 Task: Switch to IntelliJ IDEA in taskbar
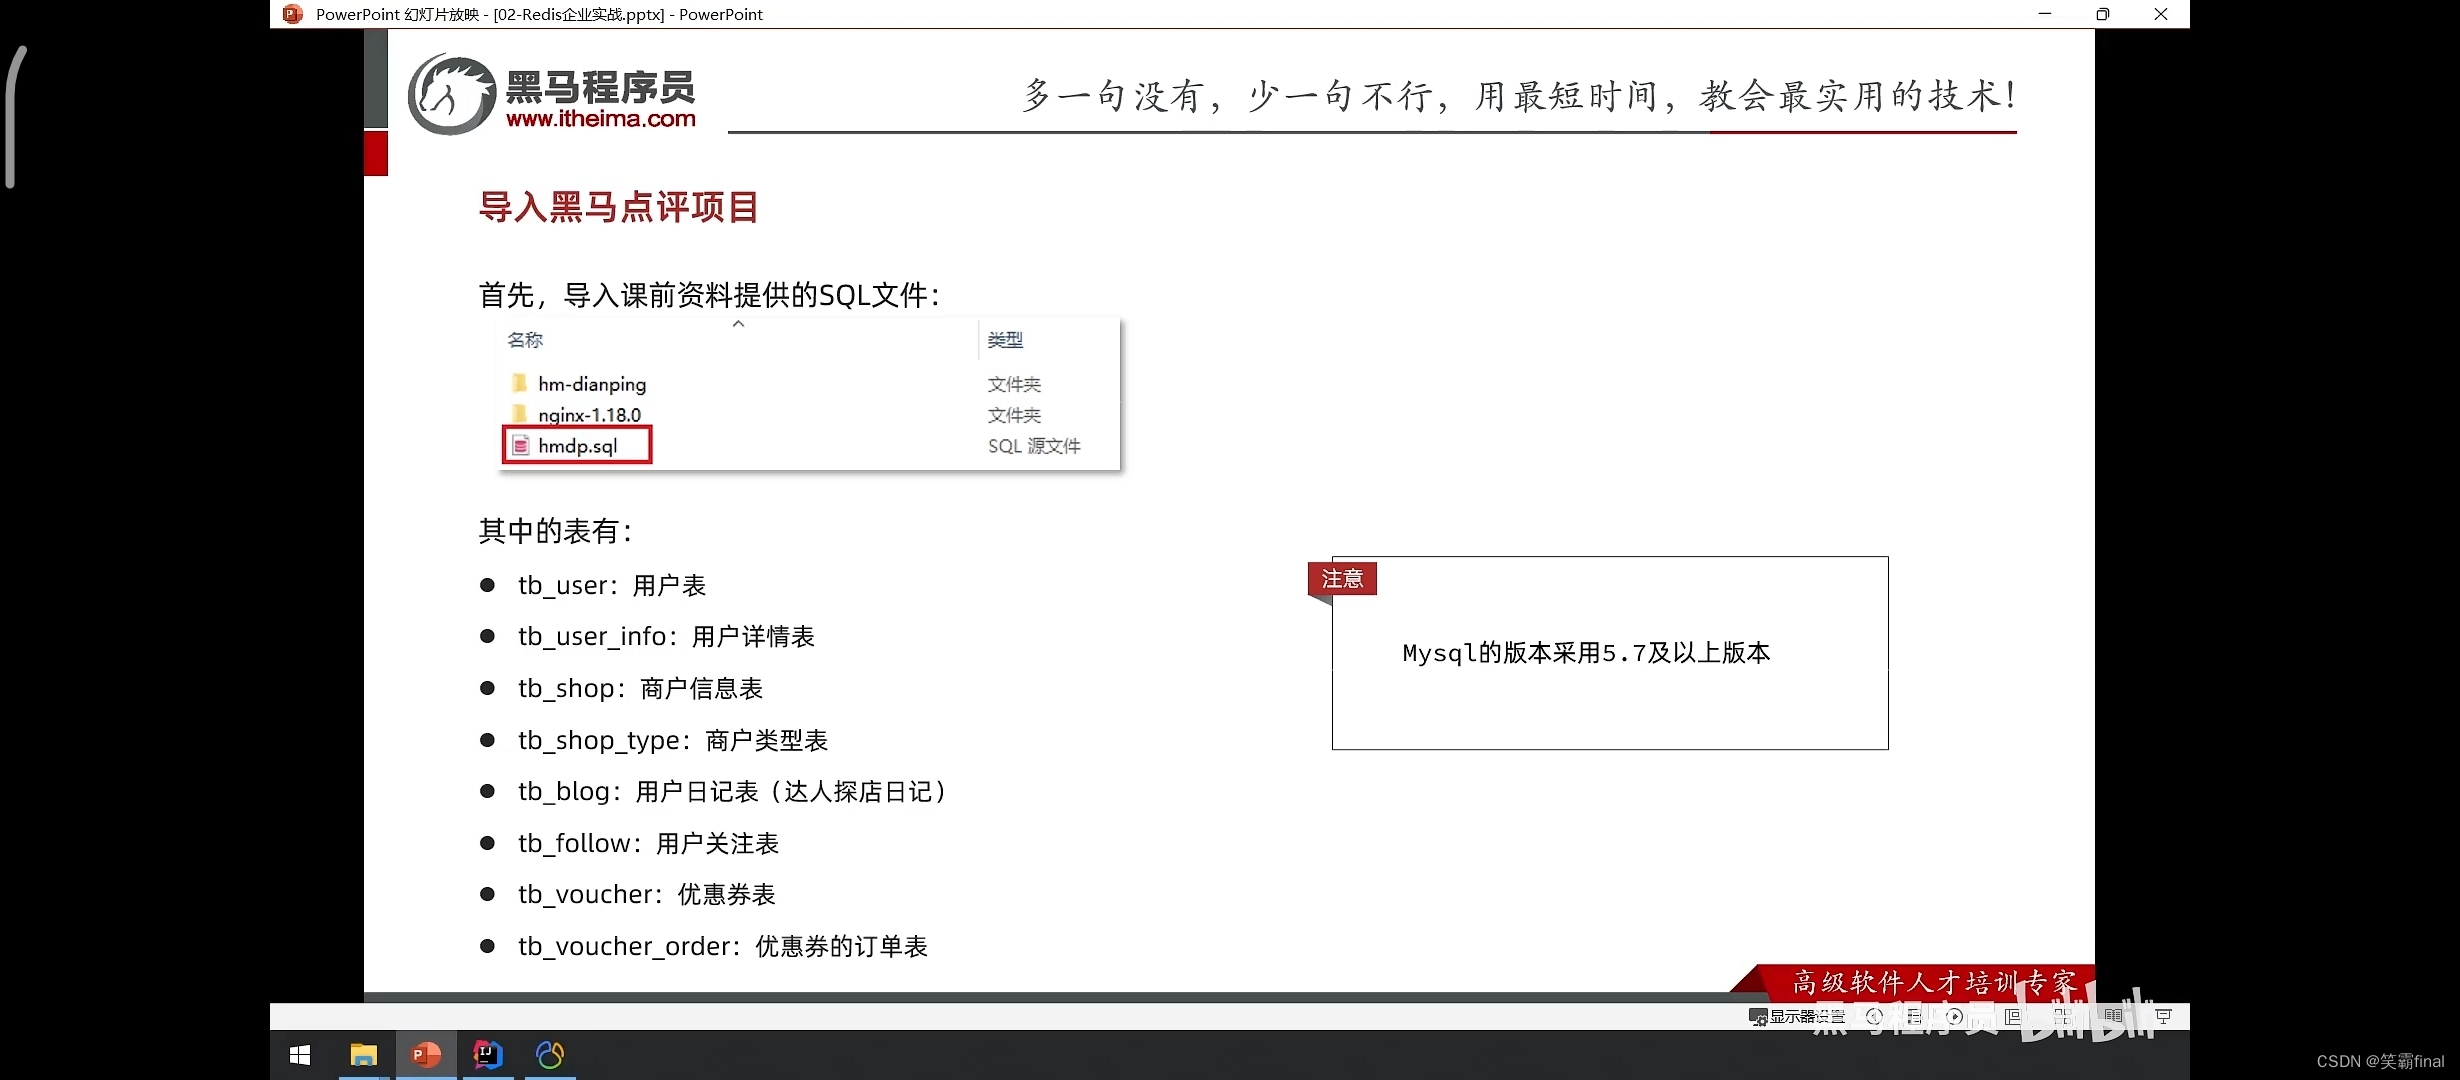pyautogui.click(x=487, y=1055)
